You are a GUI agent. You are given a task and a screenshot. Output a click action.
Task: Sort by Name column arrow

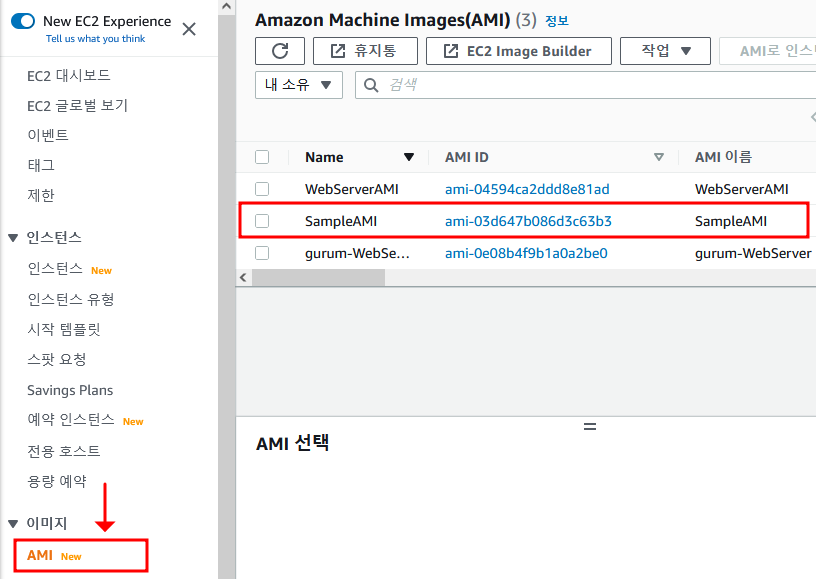click(x=409, y=157)
